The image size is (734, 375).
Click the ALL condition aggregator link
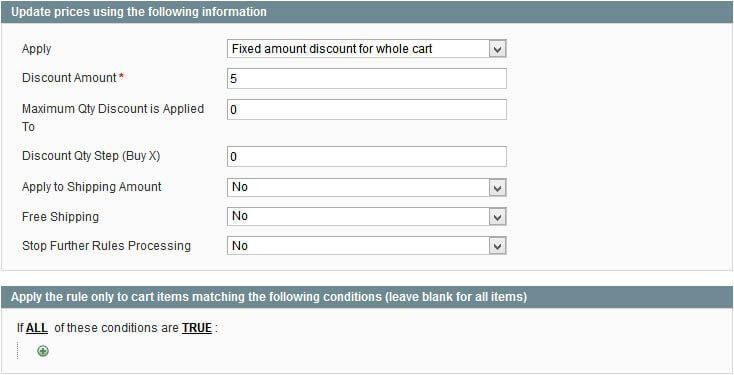[x=37, y=328]
